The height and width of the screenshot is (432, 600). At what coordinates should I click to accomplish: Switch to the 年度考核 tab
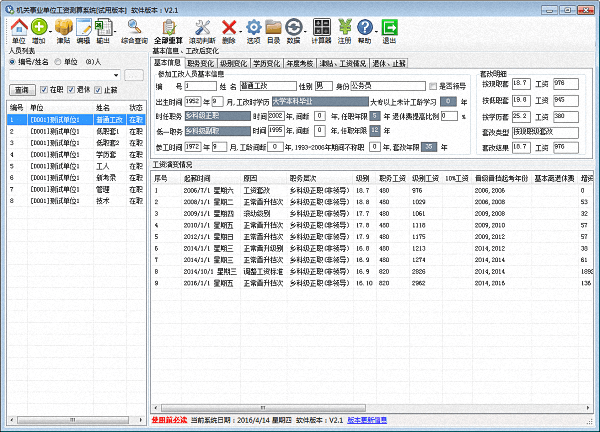(299, 62)
